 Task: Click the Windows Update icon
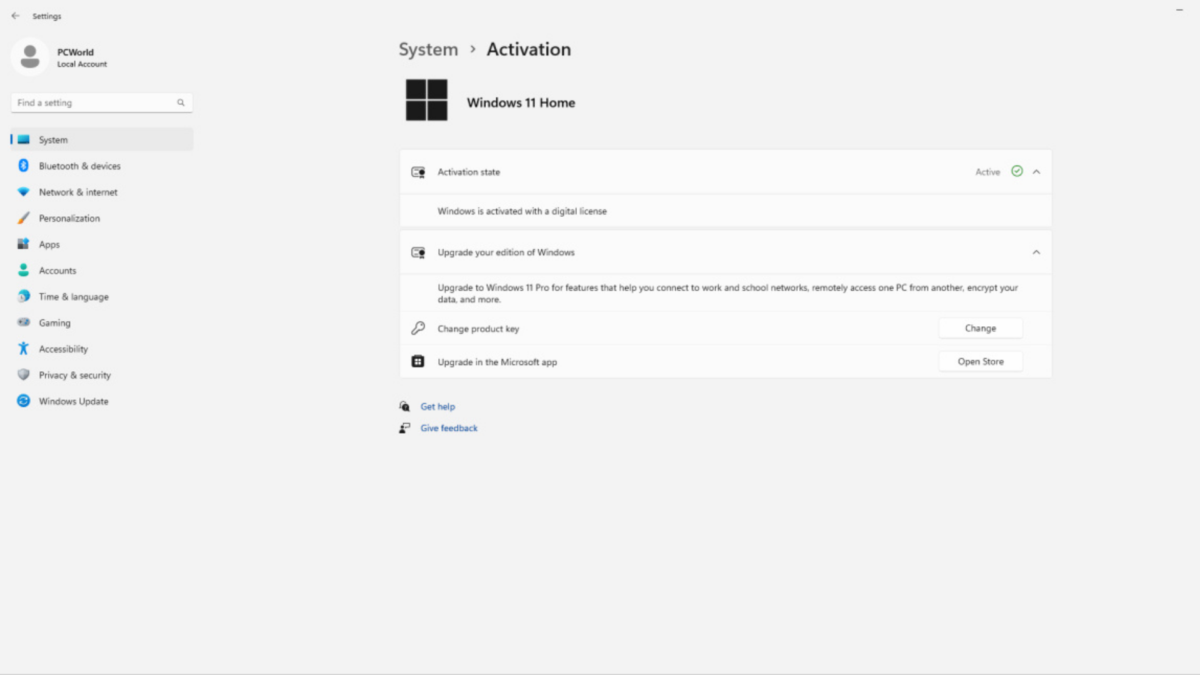coord(23,401)
